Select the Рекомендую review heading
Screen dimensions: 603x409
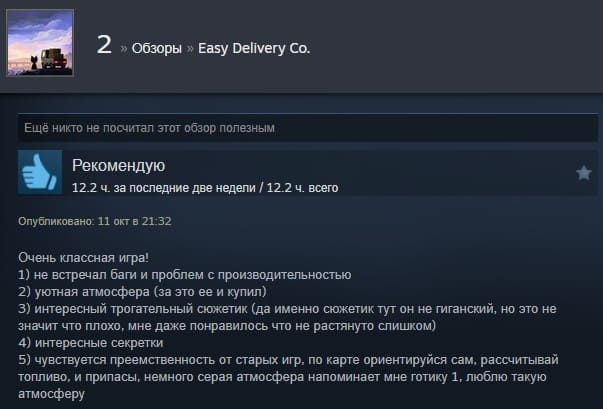118,166
